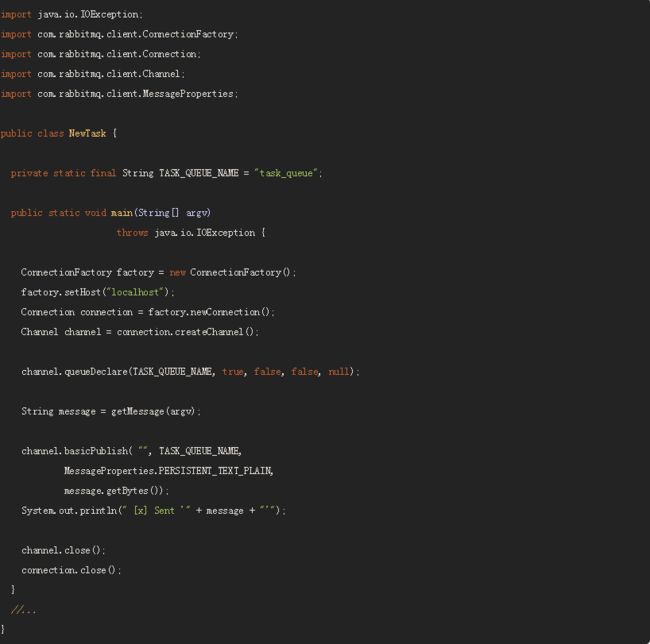Click the channel.queueDeclare line
The image size is (650, 644).
[x=191, y=372]
